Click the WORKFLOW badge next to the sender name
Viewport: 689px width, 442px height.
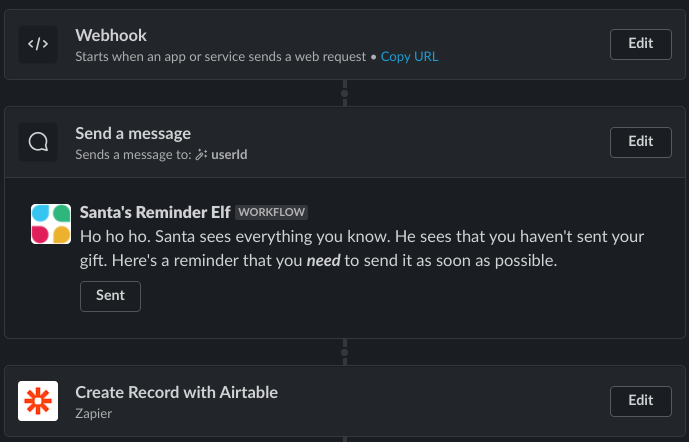tap(272, 212)
